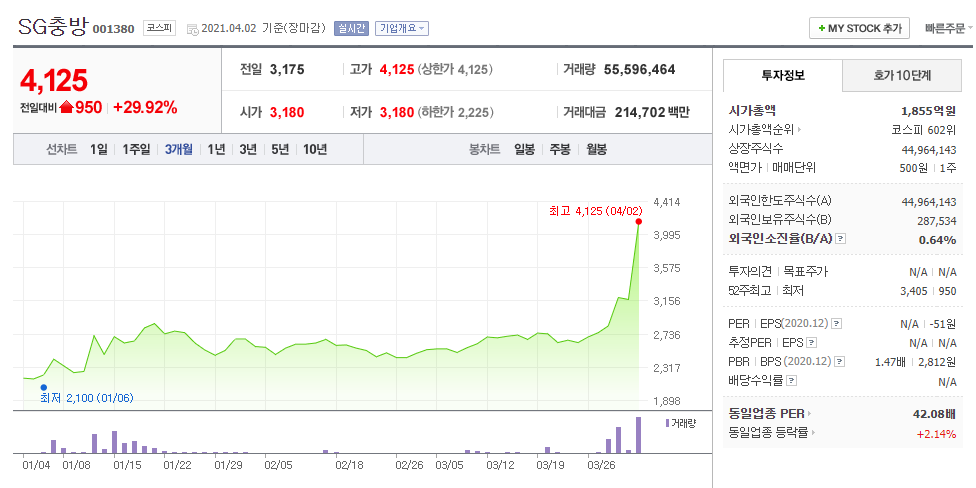Click the 1.47배 PBR value
This screenshot has height=488, width=976.
coord(890,362)
